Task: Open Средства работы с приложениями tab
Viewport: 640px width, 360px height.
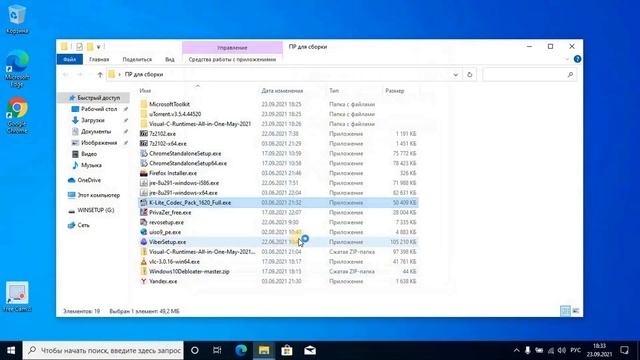Action: (232, 60)
